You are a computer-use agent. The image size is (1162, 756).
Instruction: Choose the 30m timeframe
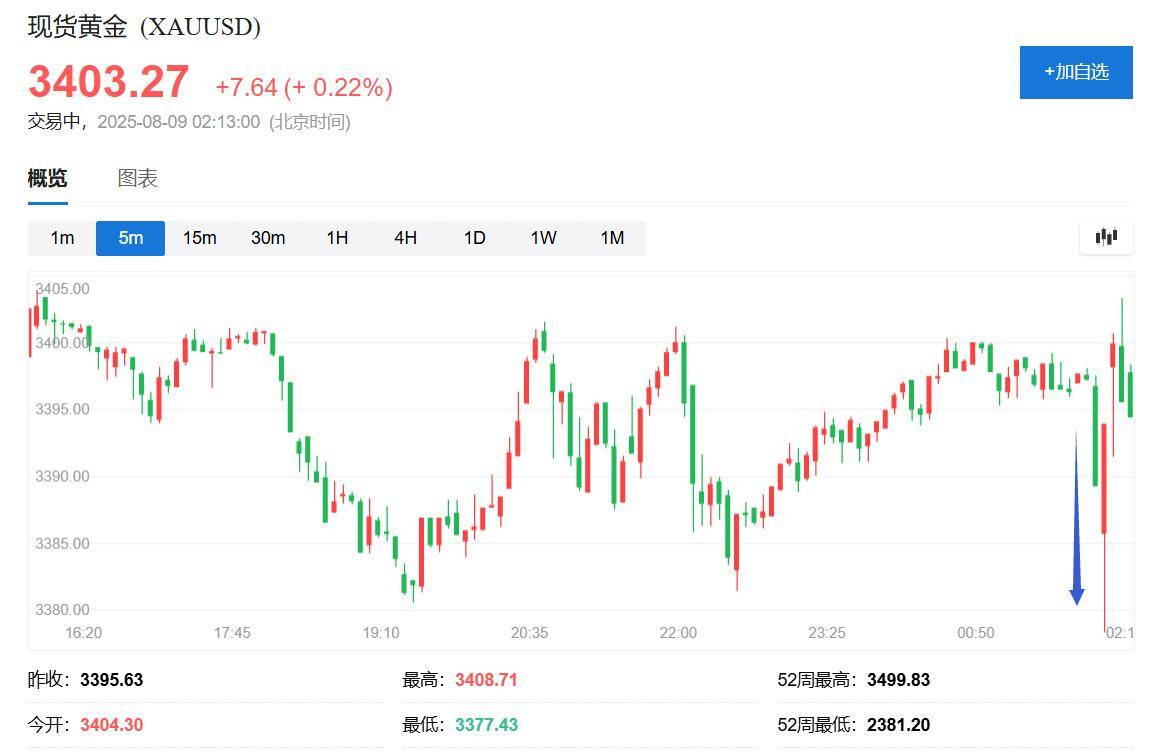[268, 238]
